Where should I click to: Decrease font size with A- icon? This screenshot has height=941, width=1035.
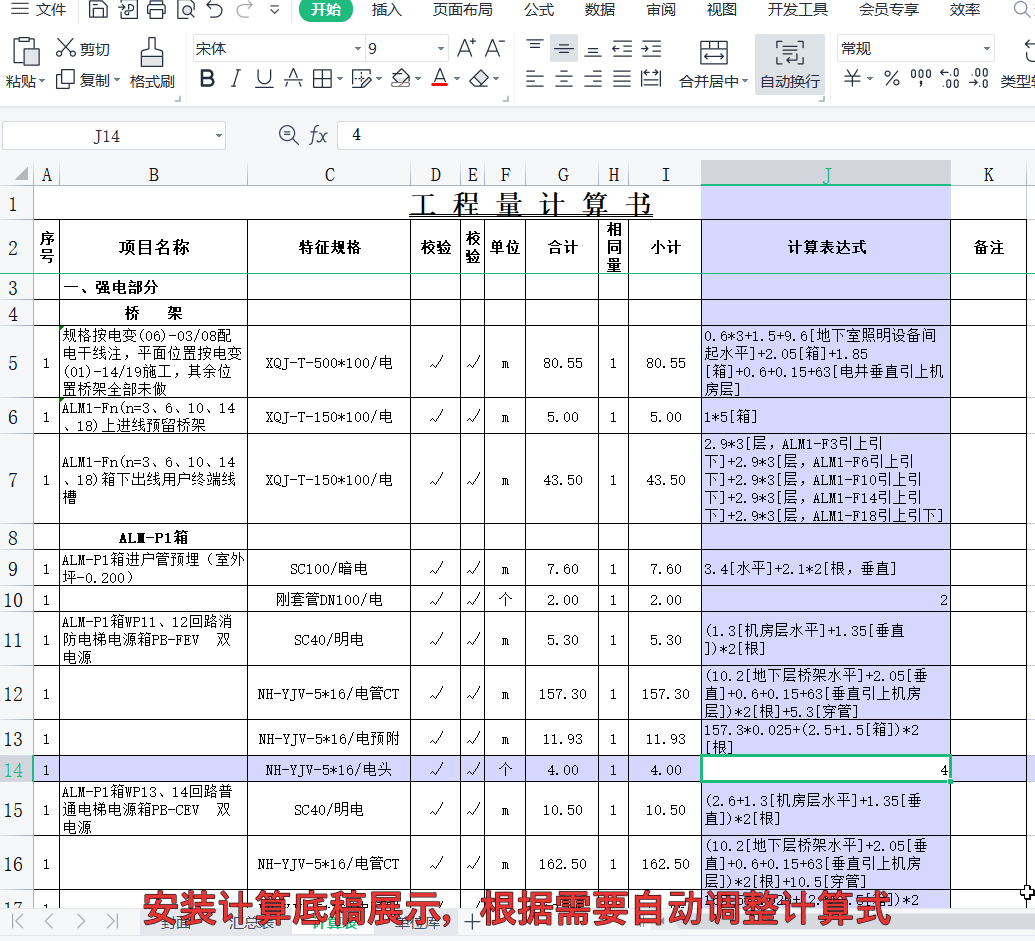[494, 48]
